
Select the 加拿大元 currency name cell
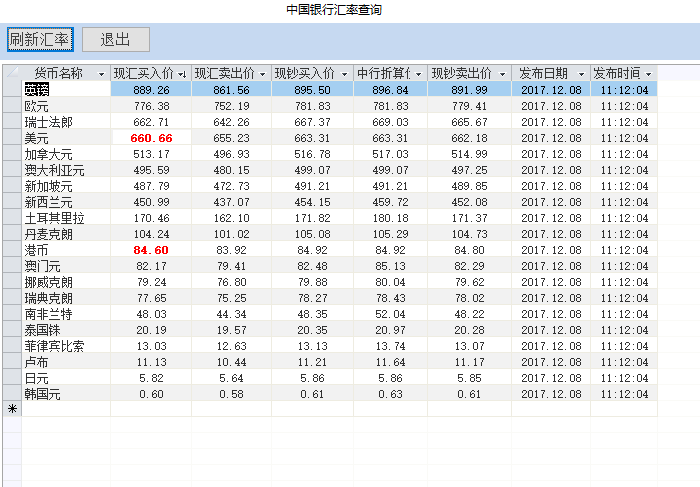coord(66,154)
